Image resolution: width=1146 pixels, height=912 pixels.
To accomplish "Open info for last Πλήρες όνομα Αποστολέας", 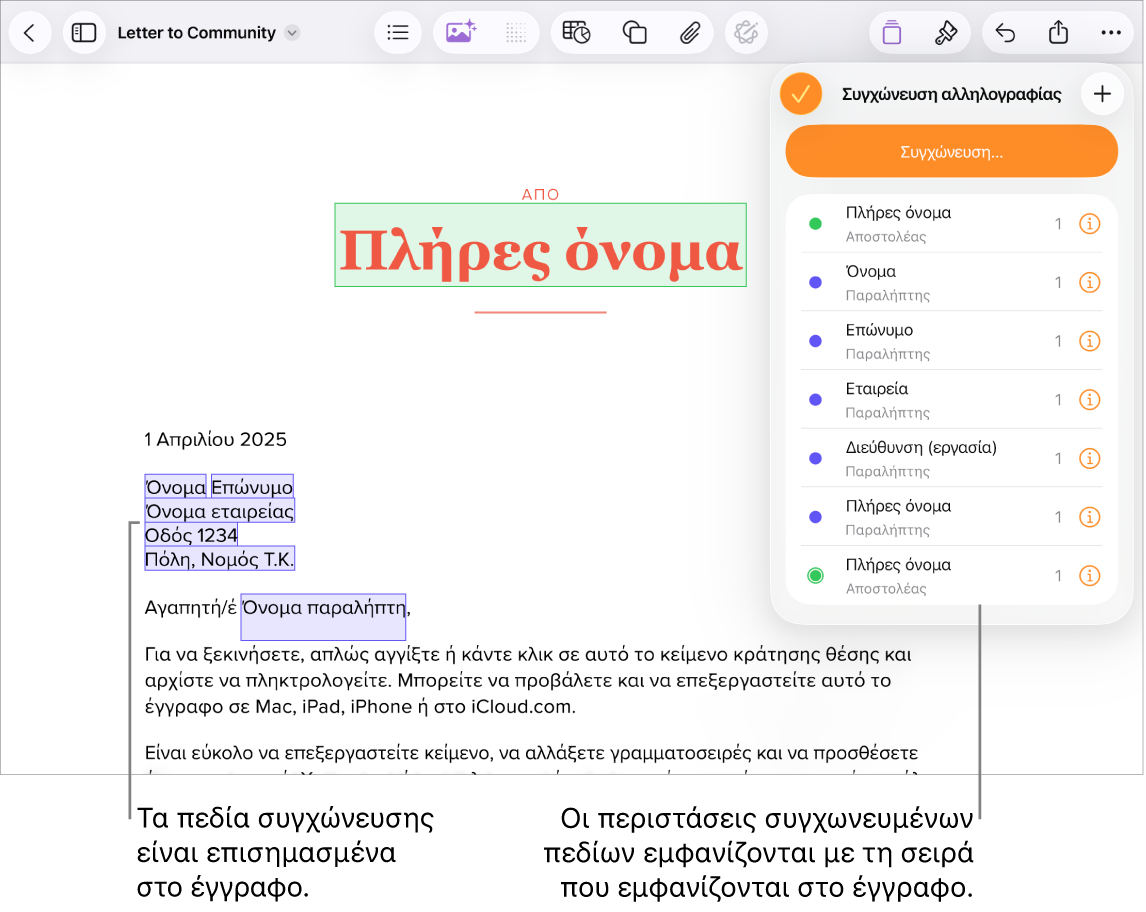I will 1089,576.
